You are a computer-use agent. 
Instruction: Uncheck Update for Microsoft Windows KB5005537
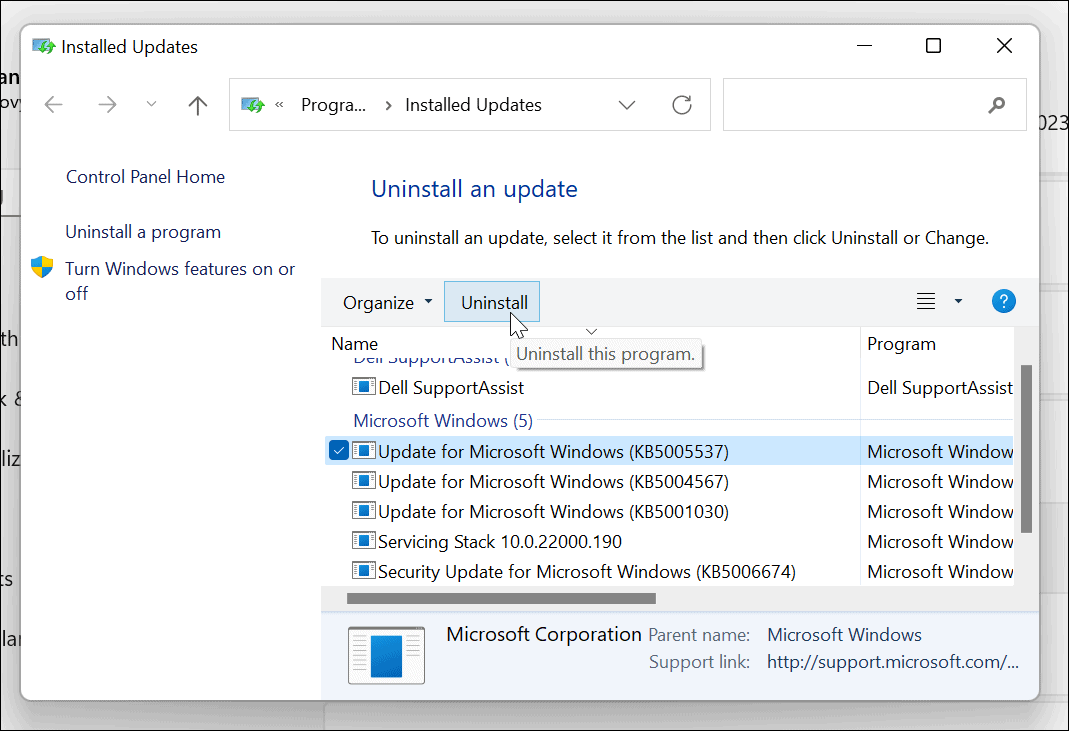(339, 450)
